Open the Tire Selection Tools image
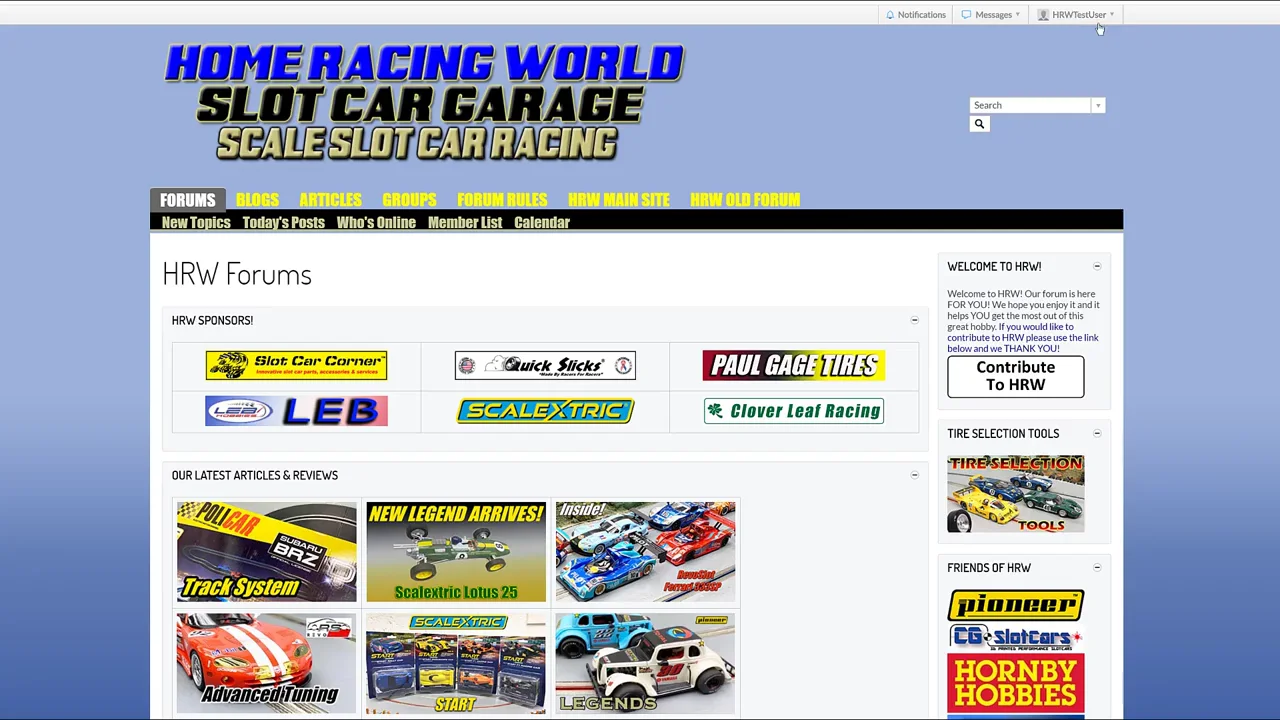Viewport: 1280px width, 720px height. click(1015, 494)
